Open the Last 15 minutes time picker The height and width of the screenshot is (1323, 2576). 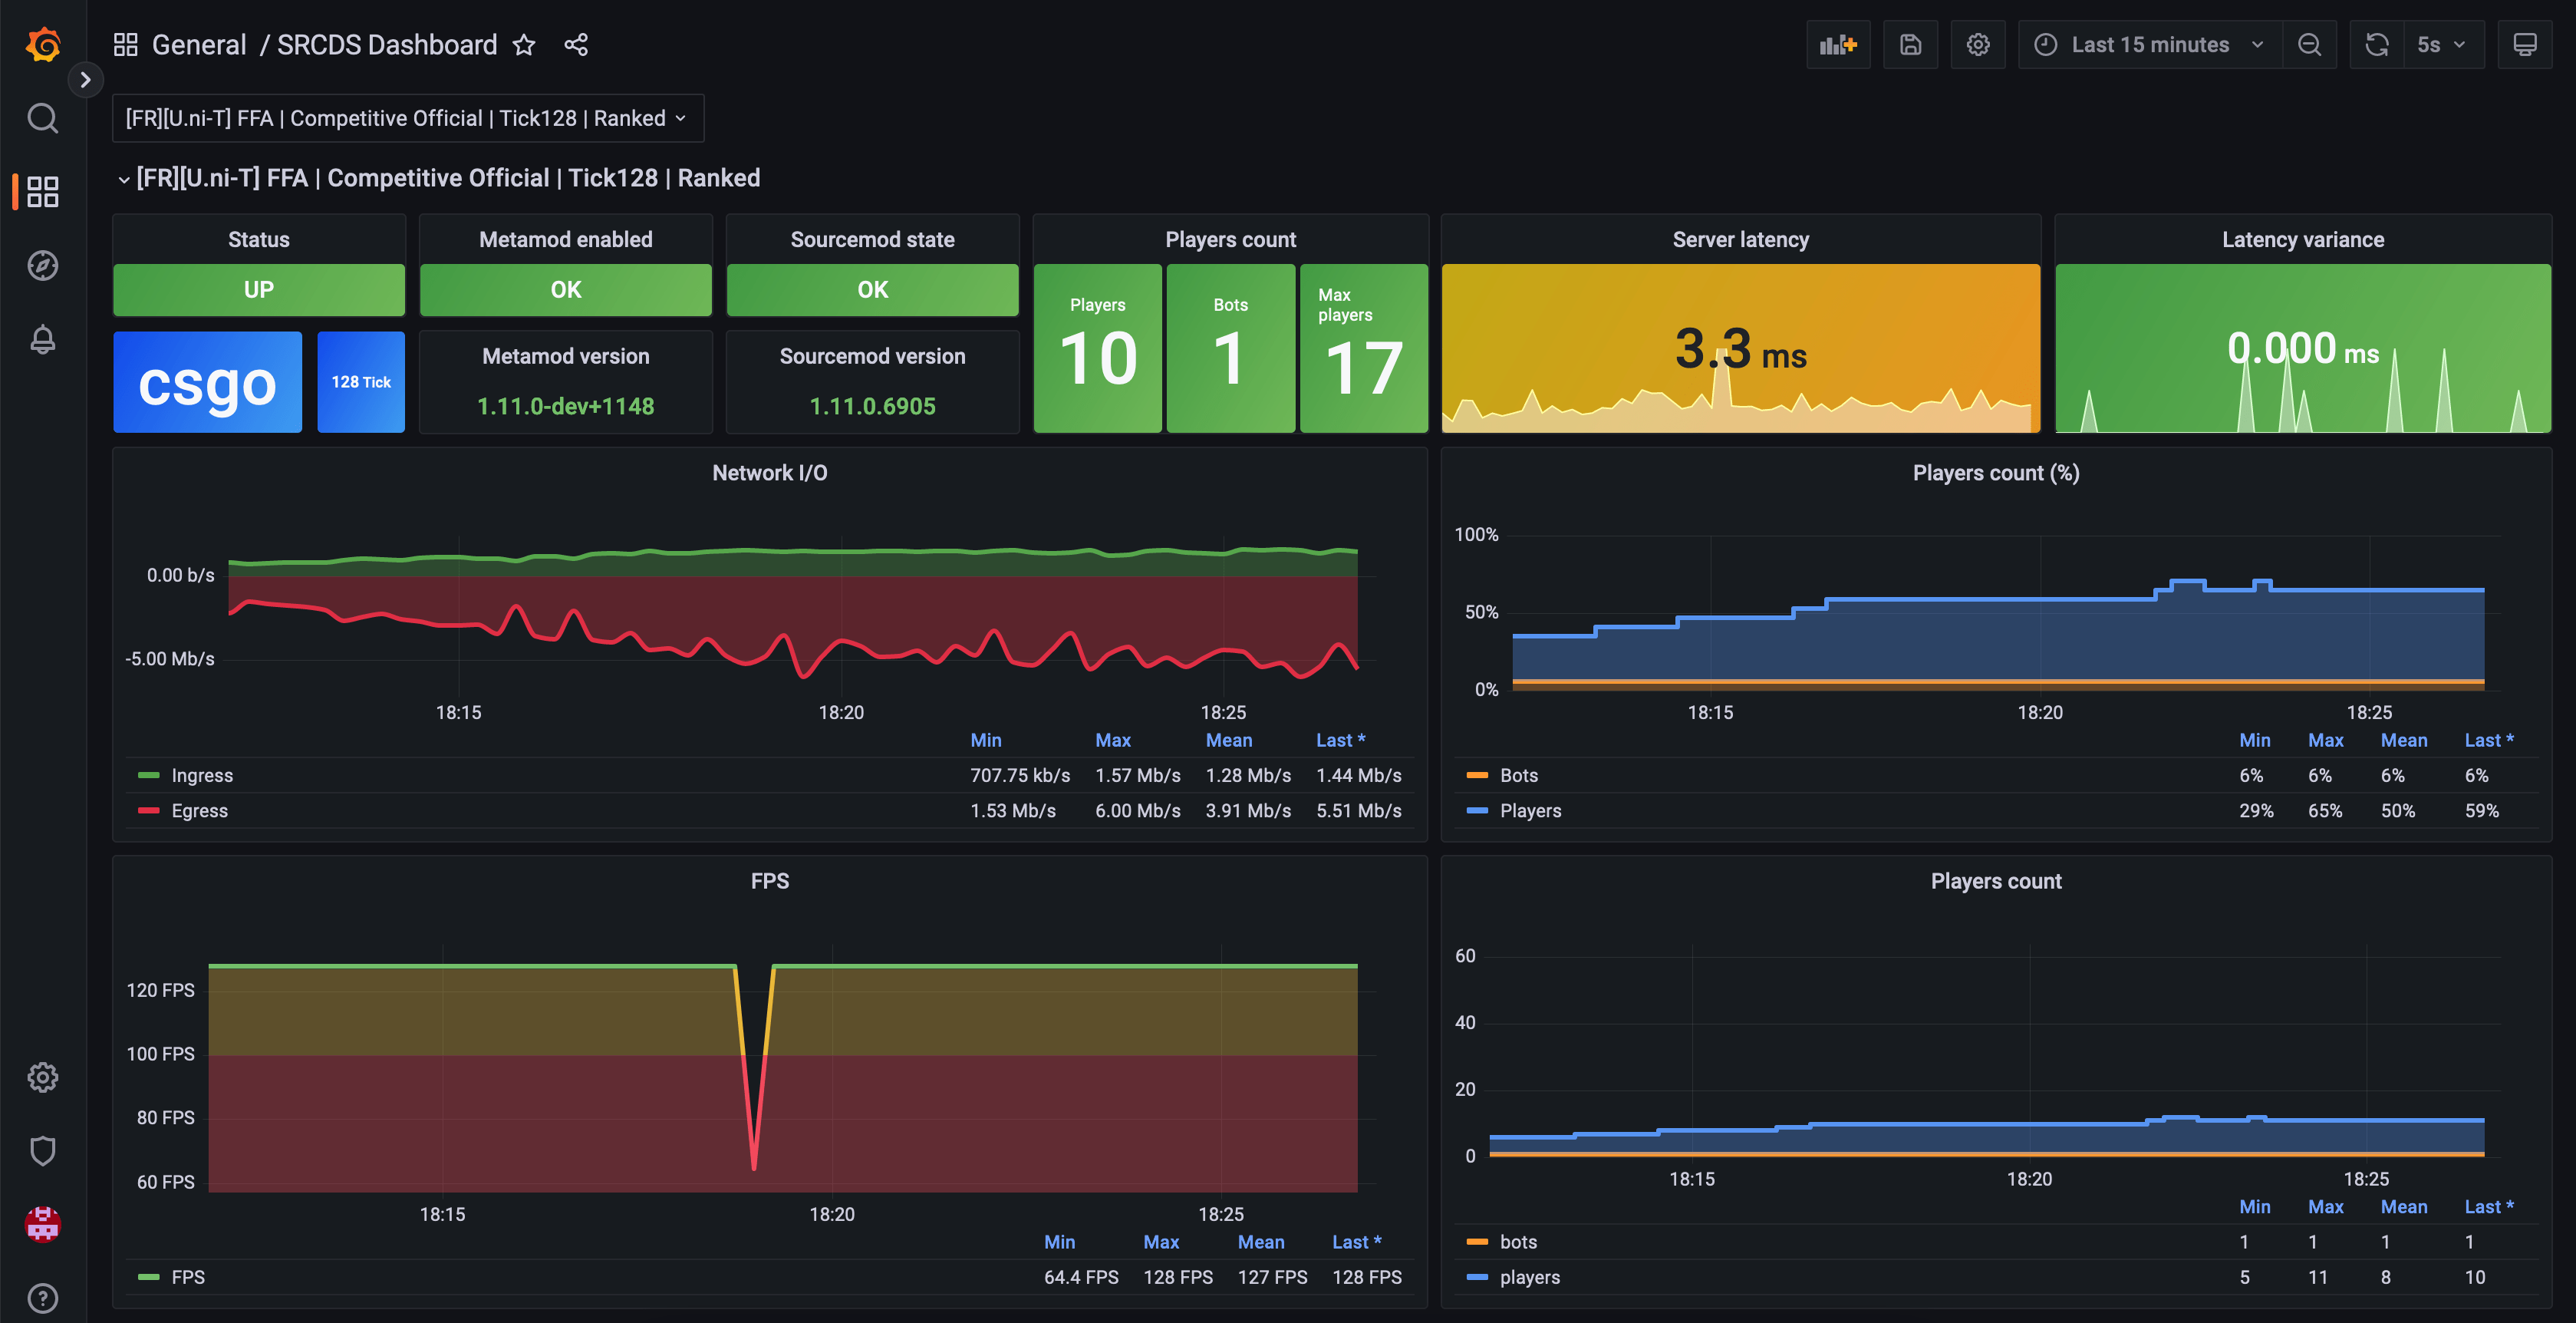coord(2150,45)
